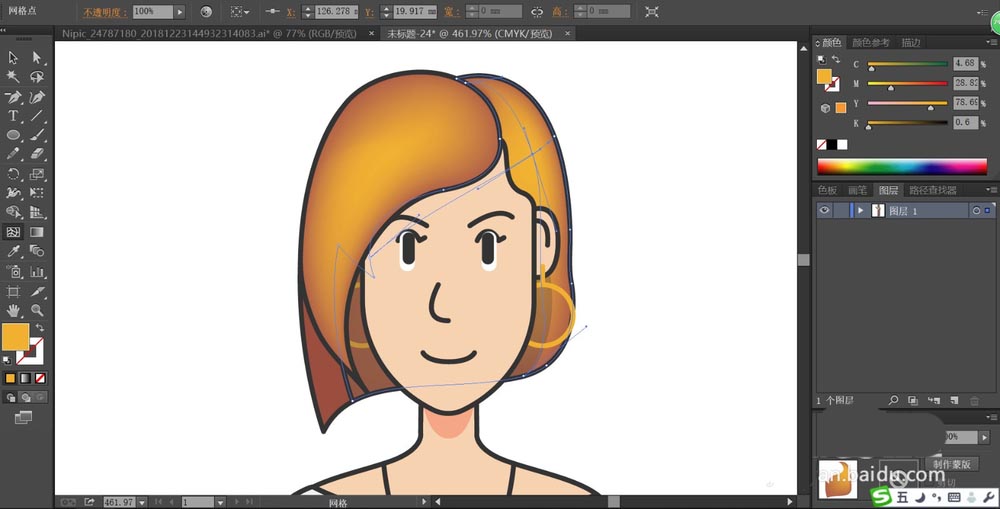Open zoom level dropdown in status bar
Viewport: 1000px width, 509px height.
click(x=142, y=502)
